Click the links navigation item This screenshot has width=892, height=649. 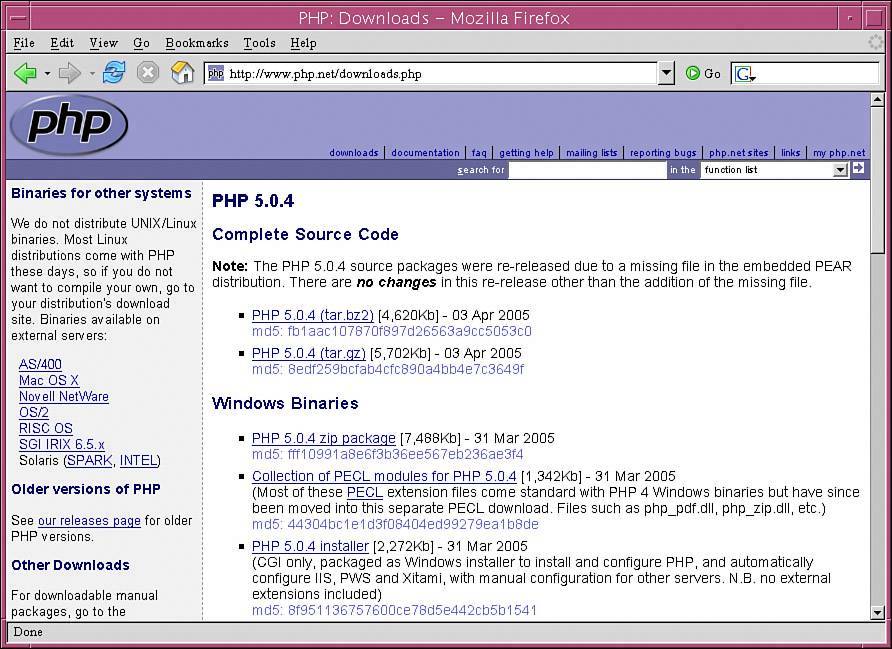point(790,152)
